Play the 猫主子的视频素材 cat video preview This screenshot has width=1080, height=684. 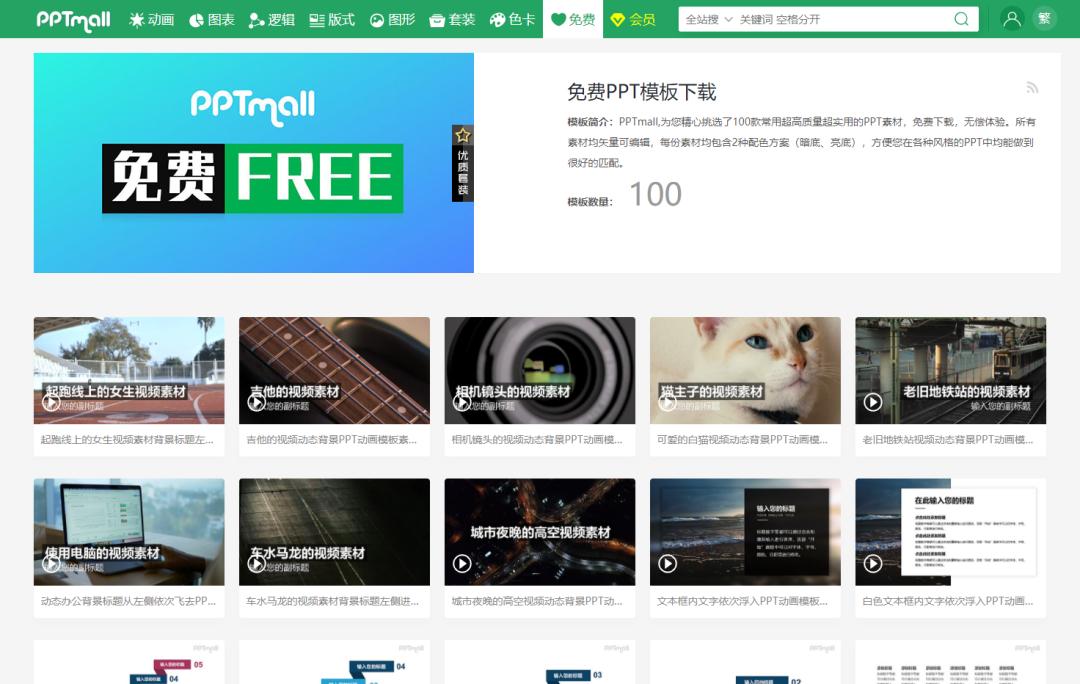668,405
